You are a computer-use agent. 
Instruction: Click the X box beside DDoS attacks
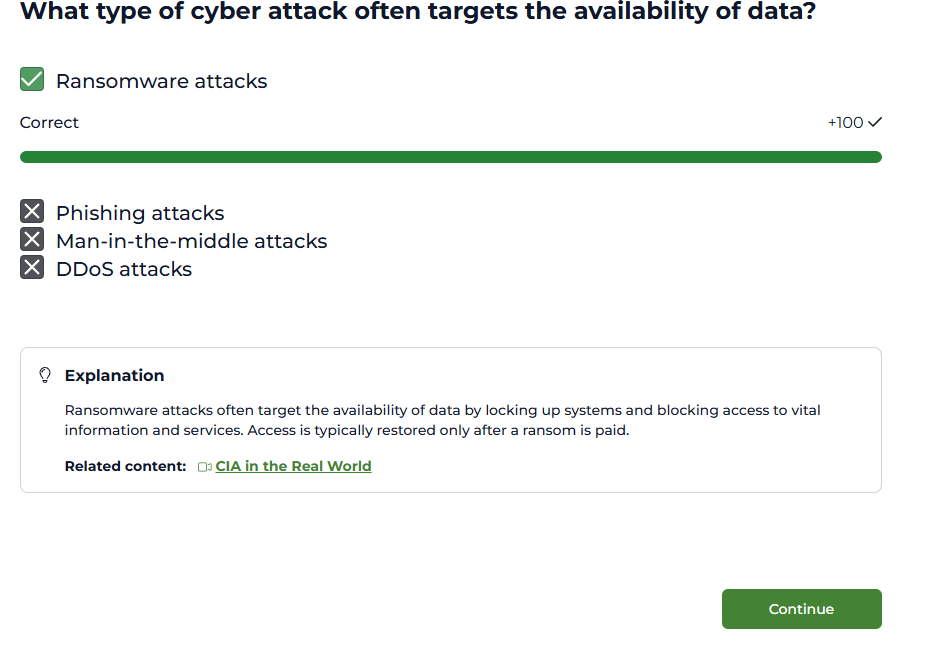[x=32, y=267]
